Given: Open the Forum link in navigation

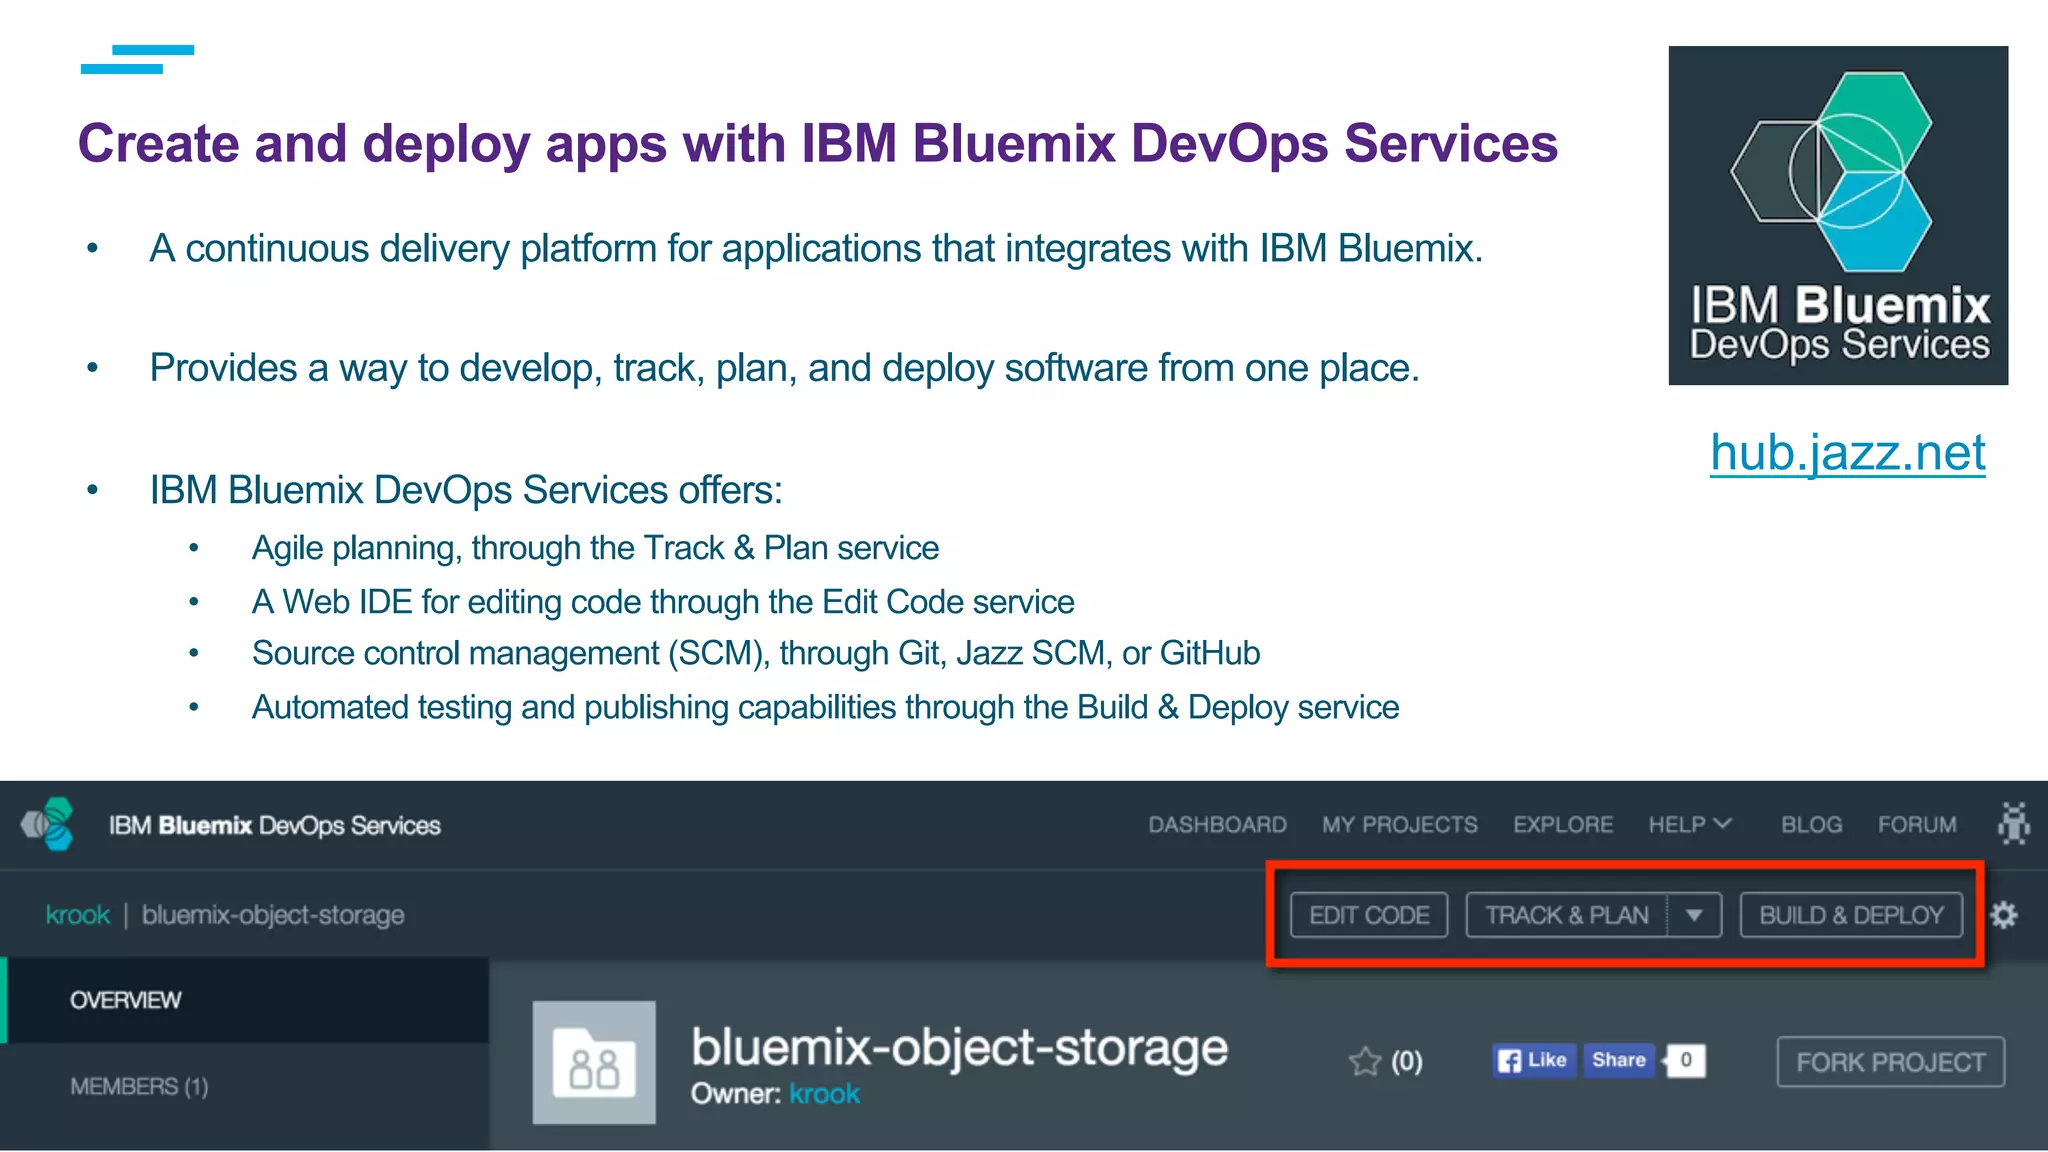Looking at the screenshot, I should click(x=1917, y=825).
